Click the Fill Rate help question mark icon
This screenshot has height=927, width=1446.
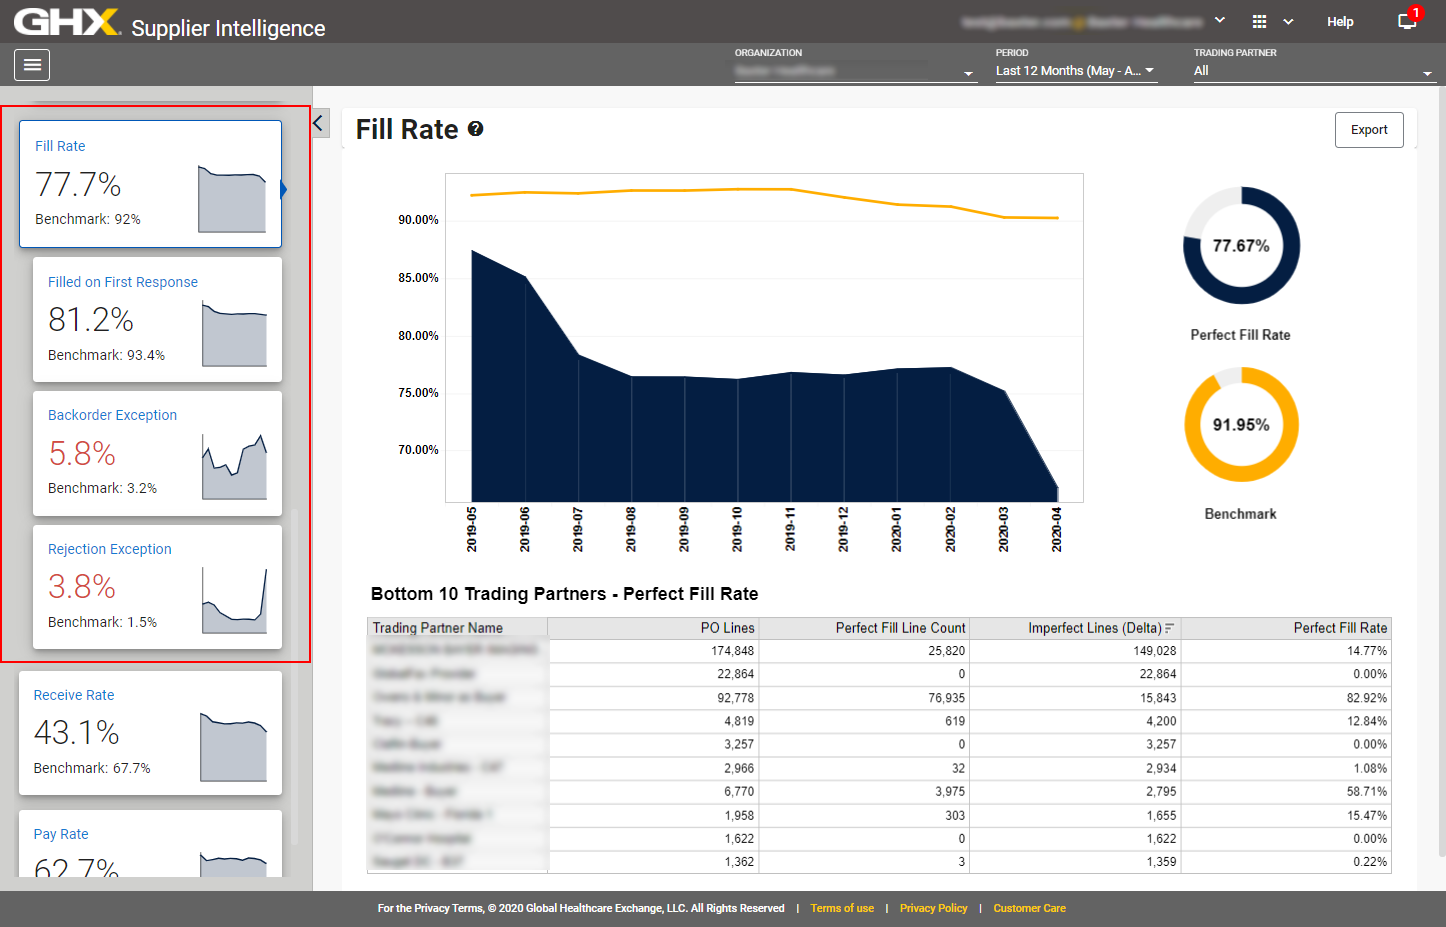tap(476, 129)
